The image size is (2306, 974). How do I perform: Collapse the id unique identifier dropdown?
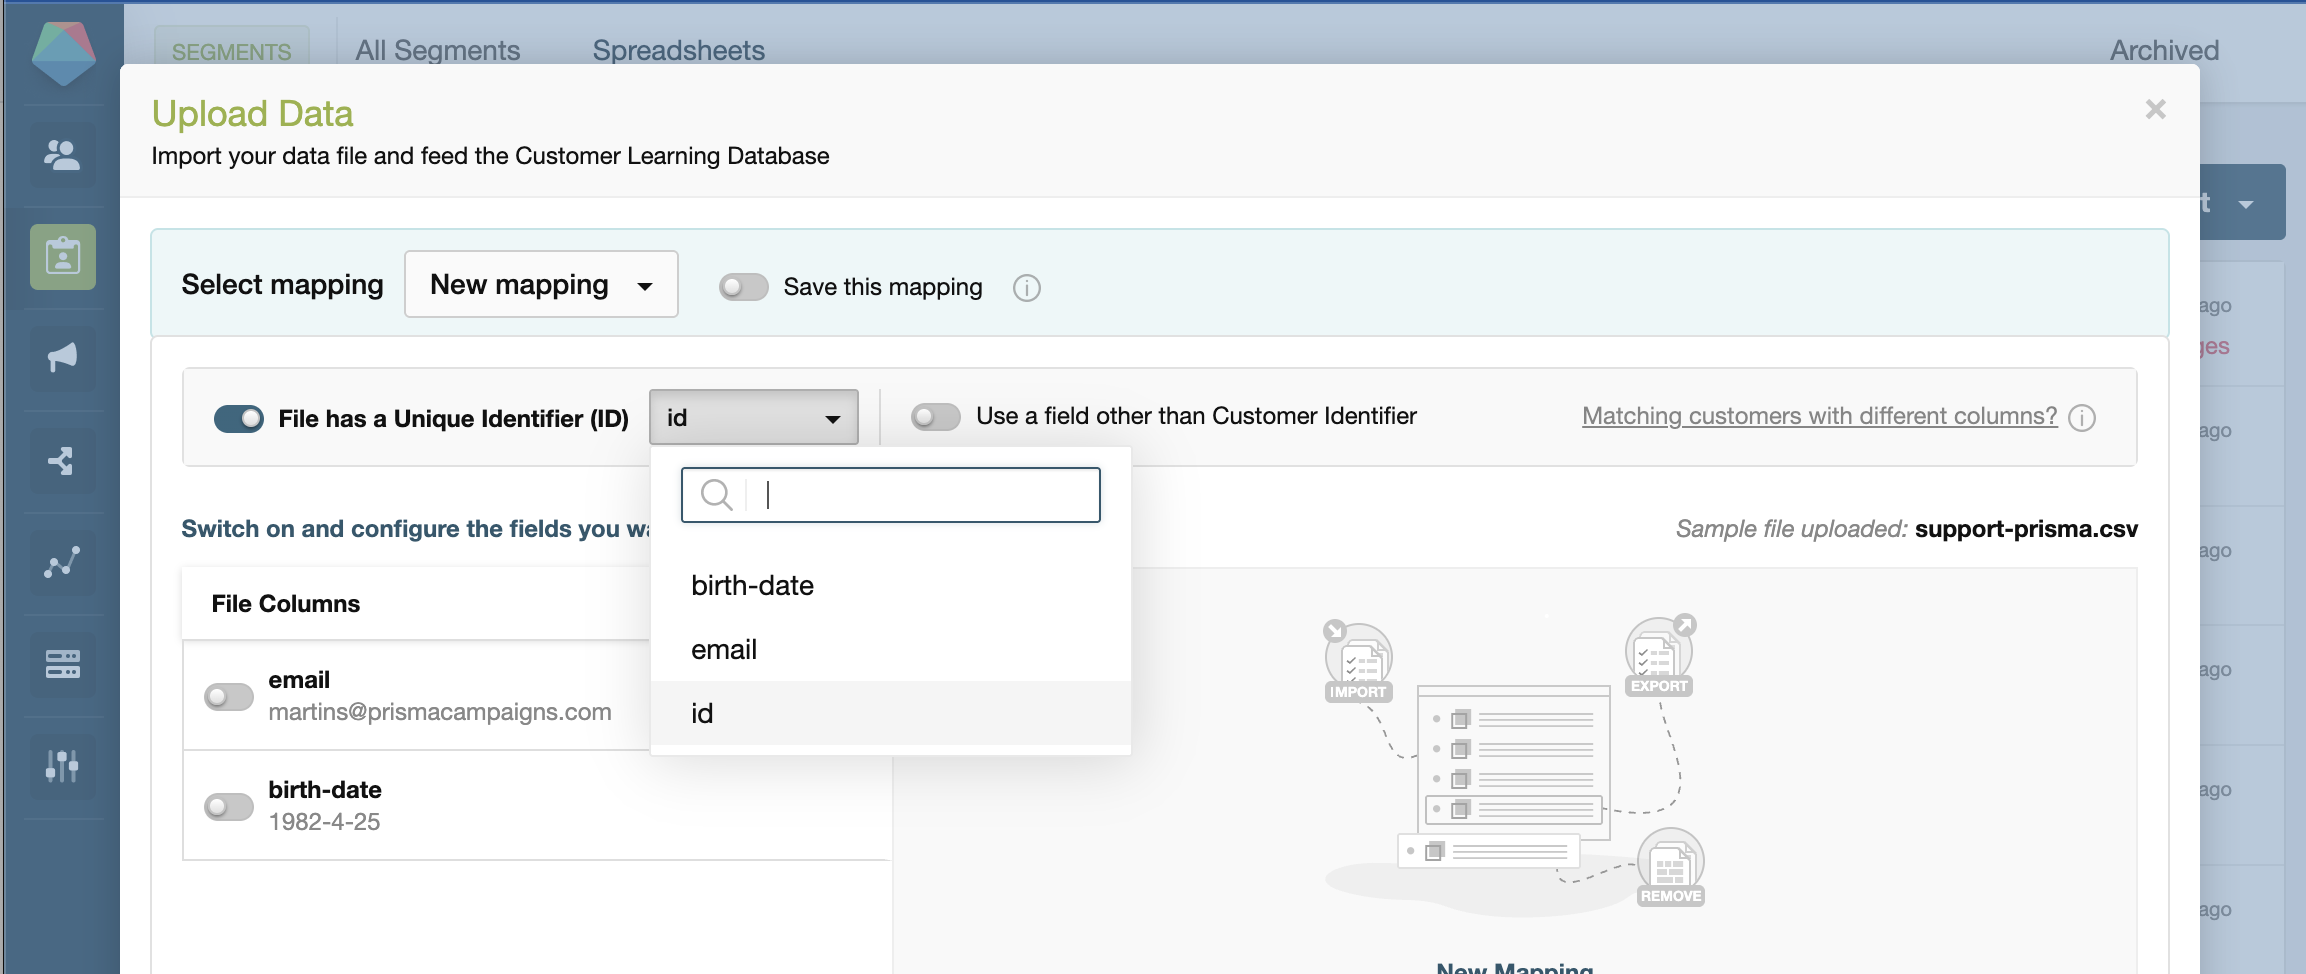point(754,417)
